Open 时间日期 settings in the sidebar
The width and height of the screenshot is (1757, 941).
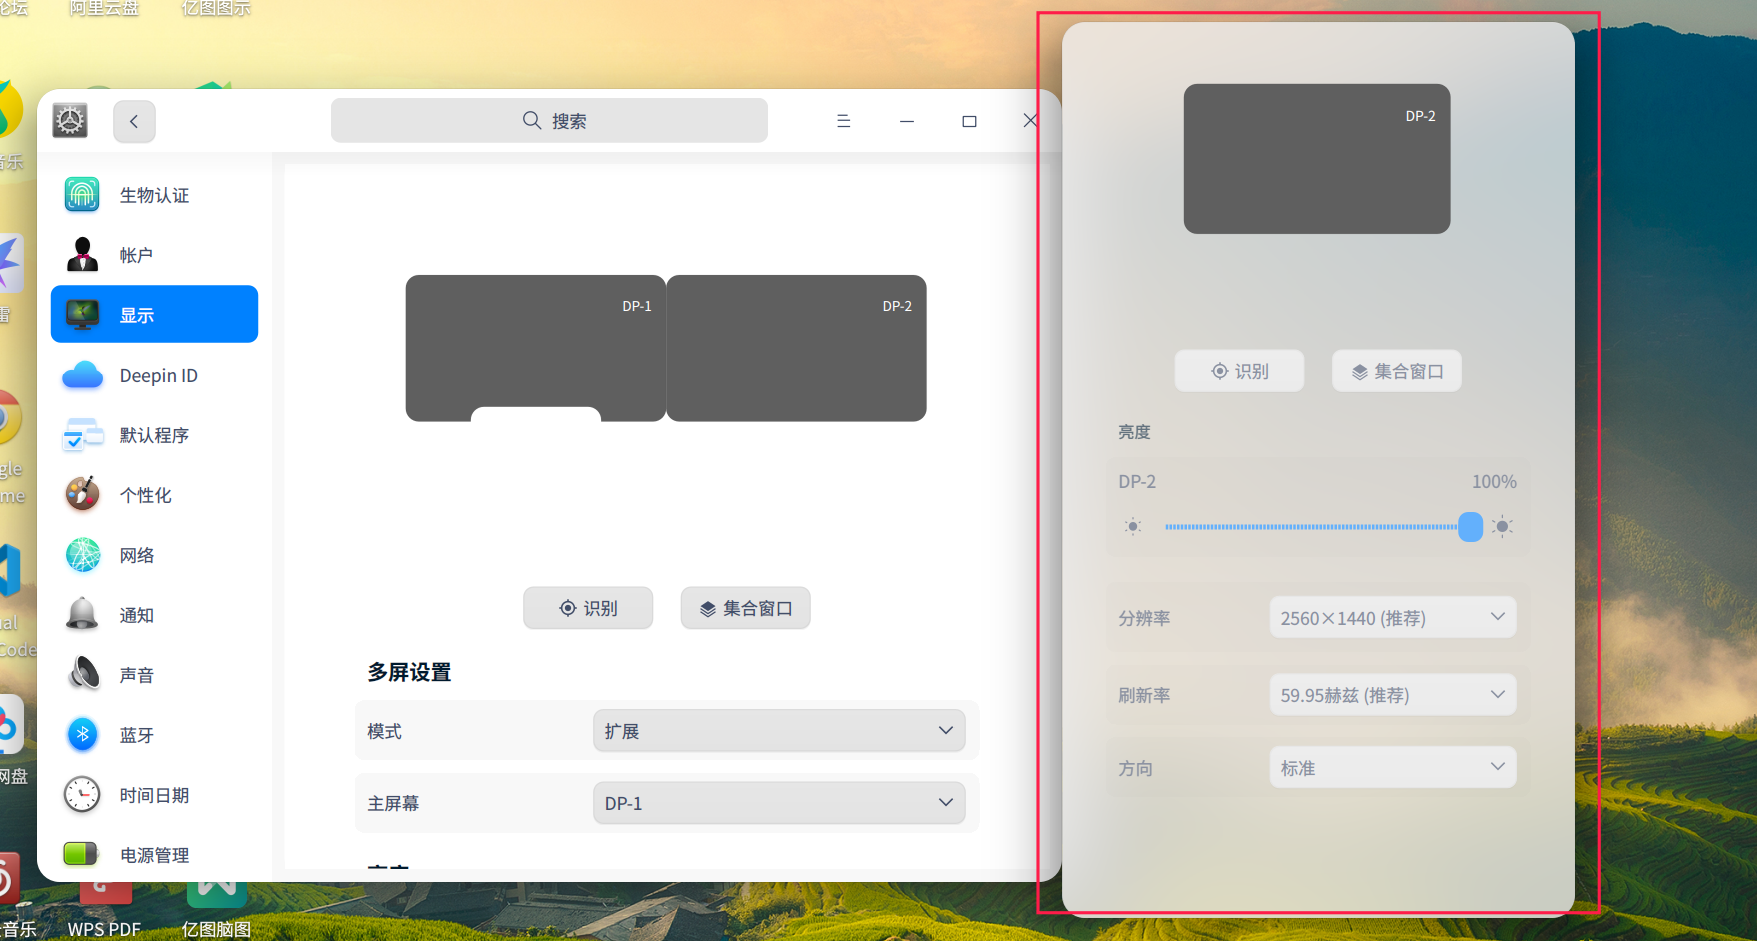[x=154, y=795]
